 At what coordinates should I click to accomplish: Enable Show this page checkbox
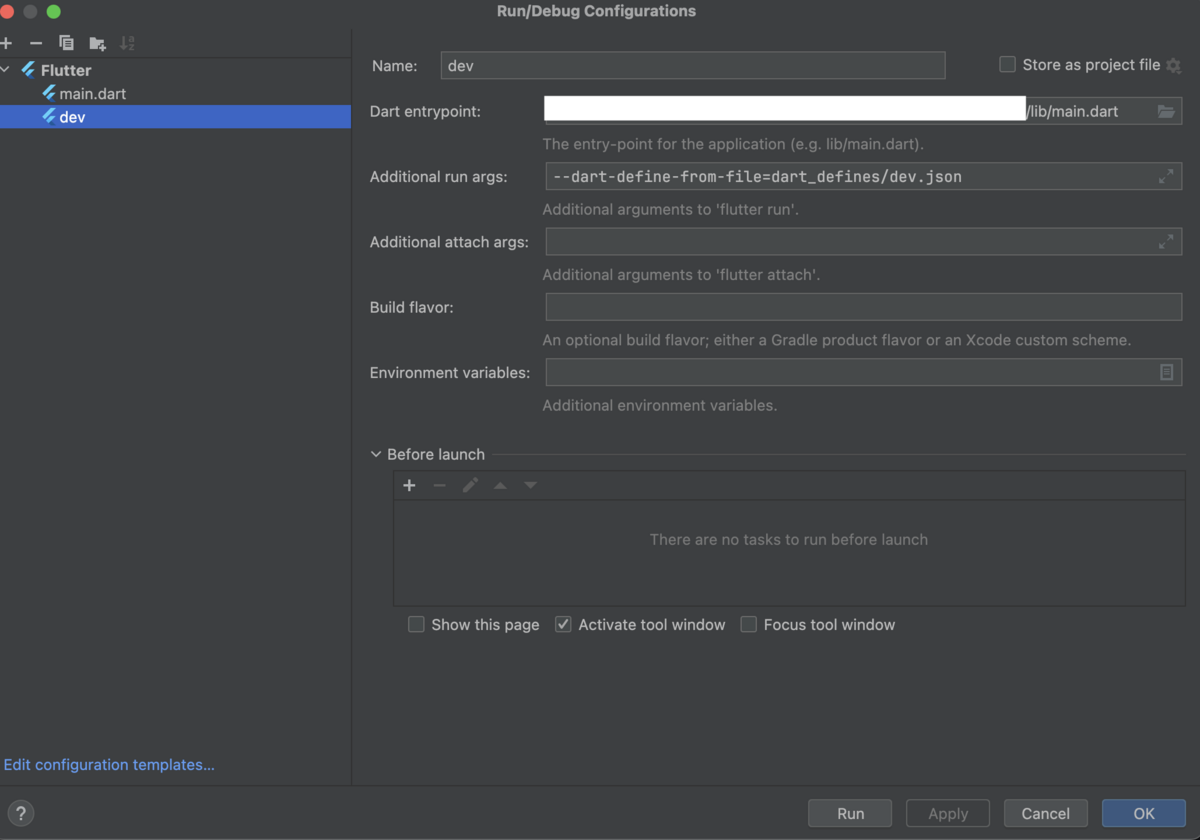416,624
